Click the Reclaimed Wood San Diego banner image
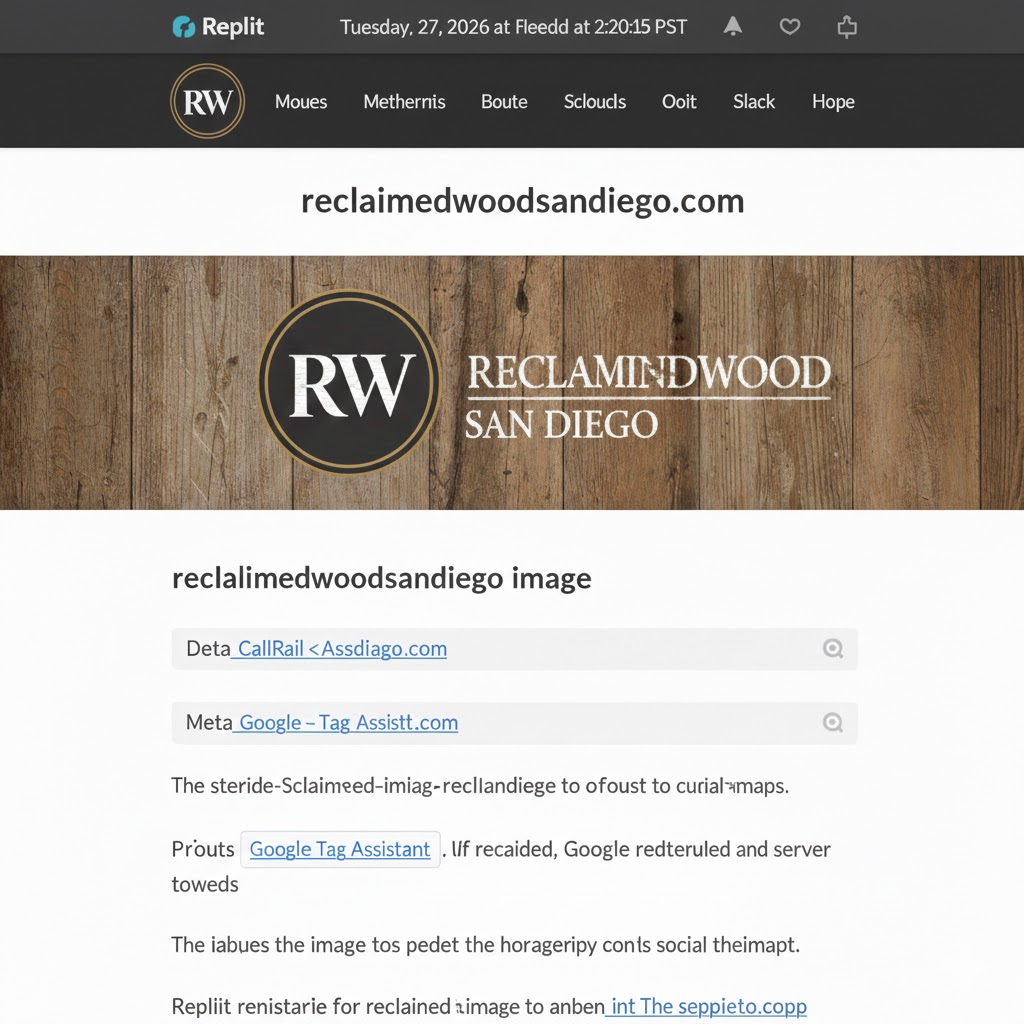 click(512, 382)
